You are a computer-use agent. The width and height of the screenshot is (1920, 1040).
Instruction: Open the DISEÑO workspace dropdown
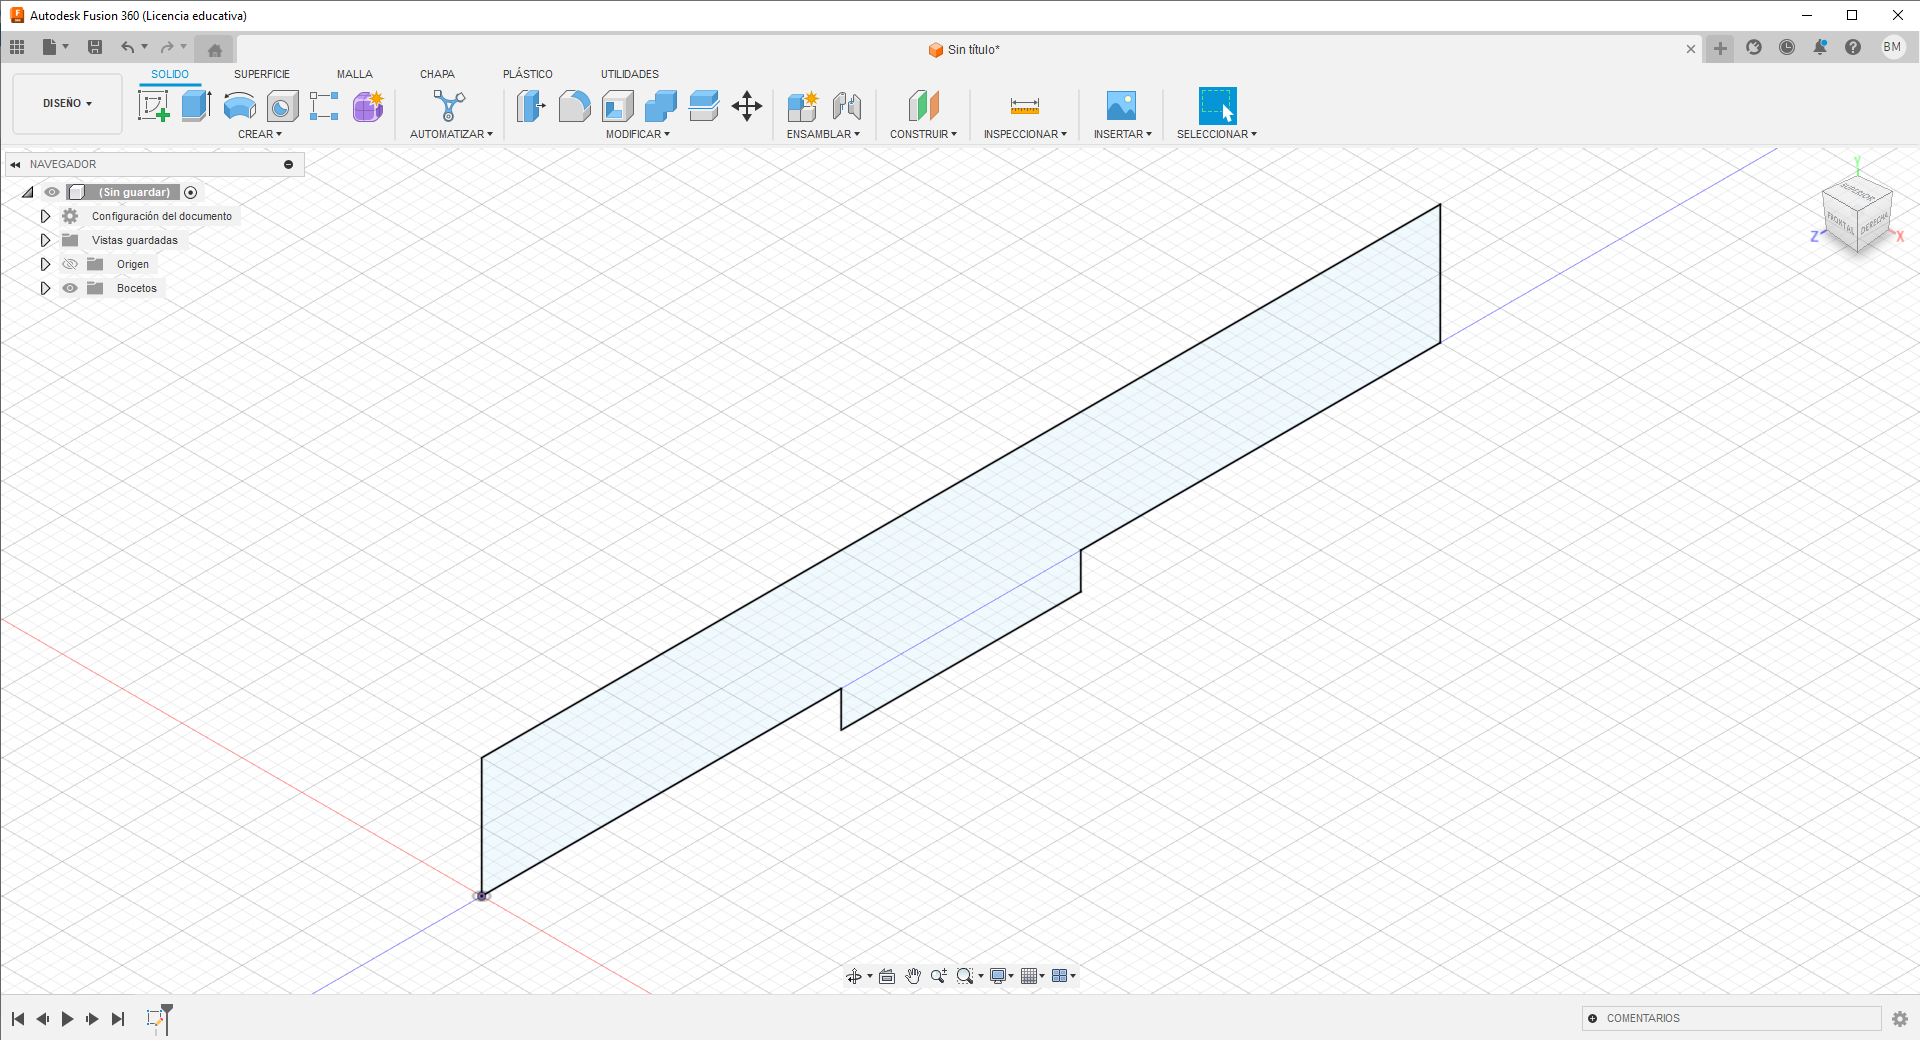pos(67,103)
